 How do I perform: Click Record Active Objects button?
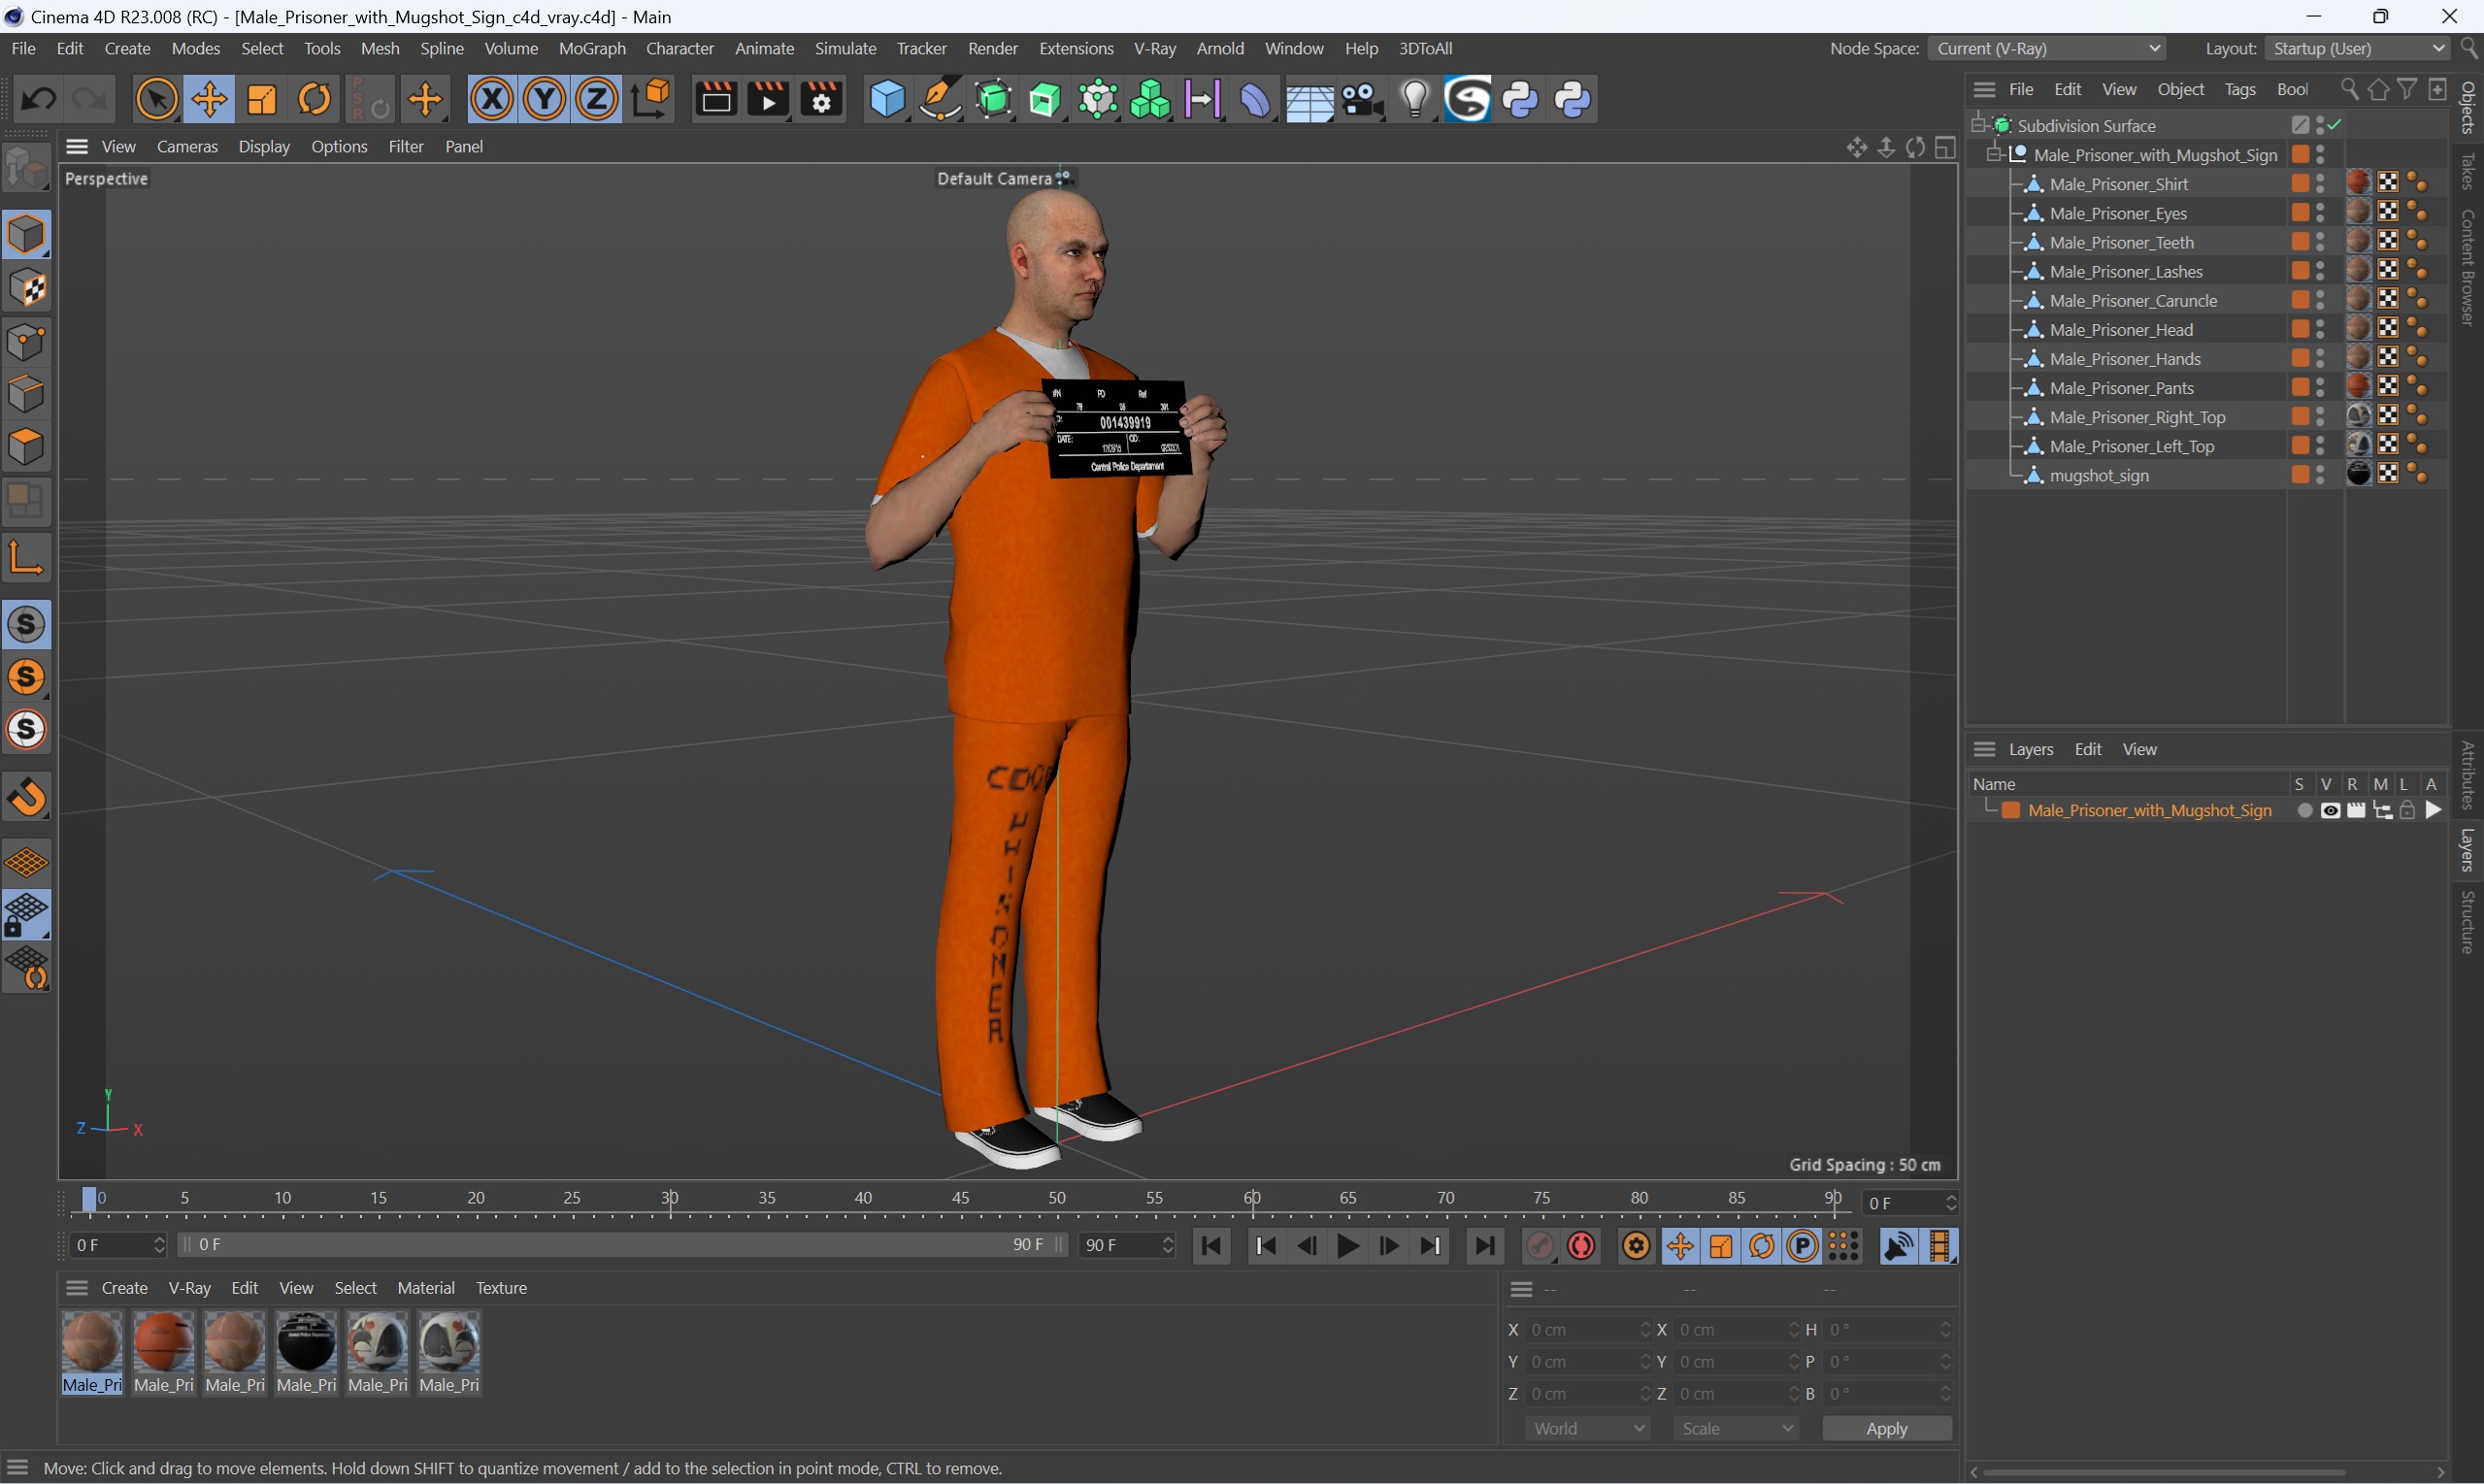(1541, 1245)
